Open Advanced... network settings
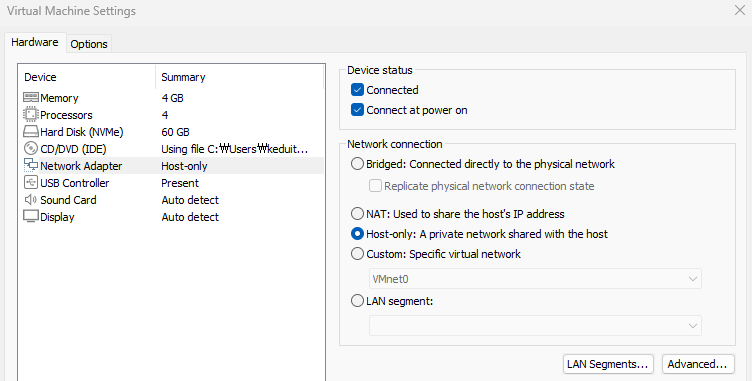752x381 pixels. tap(698, 364)
